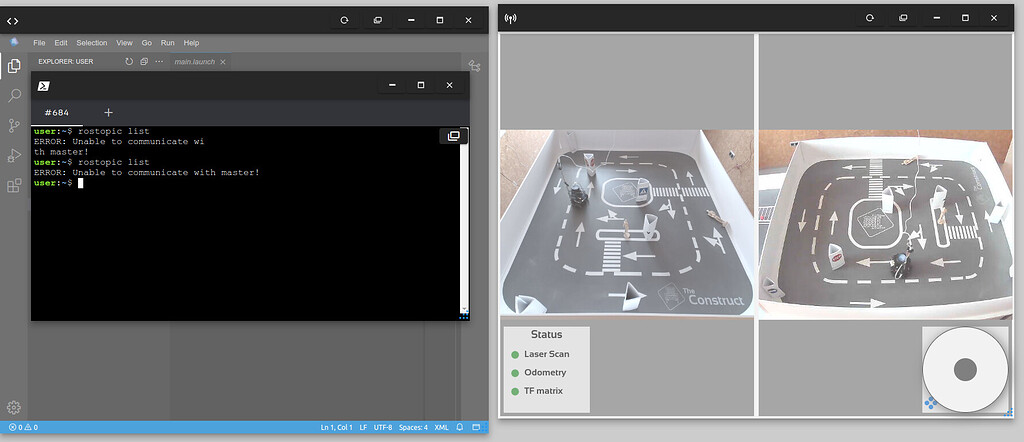
Task: Open the File menu
Action: [x=39, y=42]
